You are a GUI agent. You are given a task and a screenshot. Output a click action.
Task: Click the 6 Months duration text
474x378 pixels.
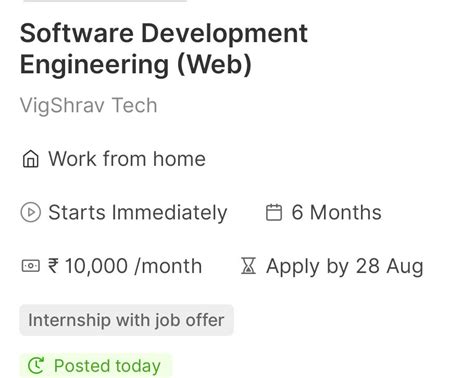tap(336, 212)
